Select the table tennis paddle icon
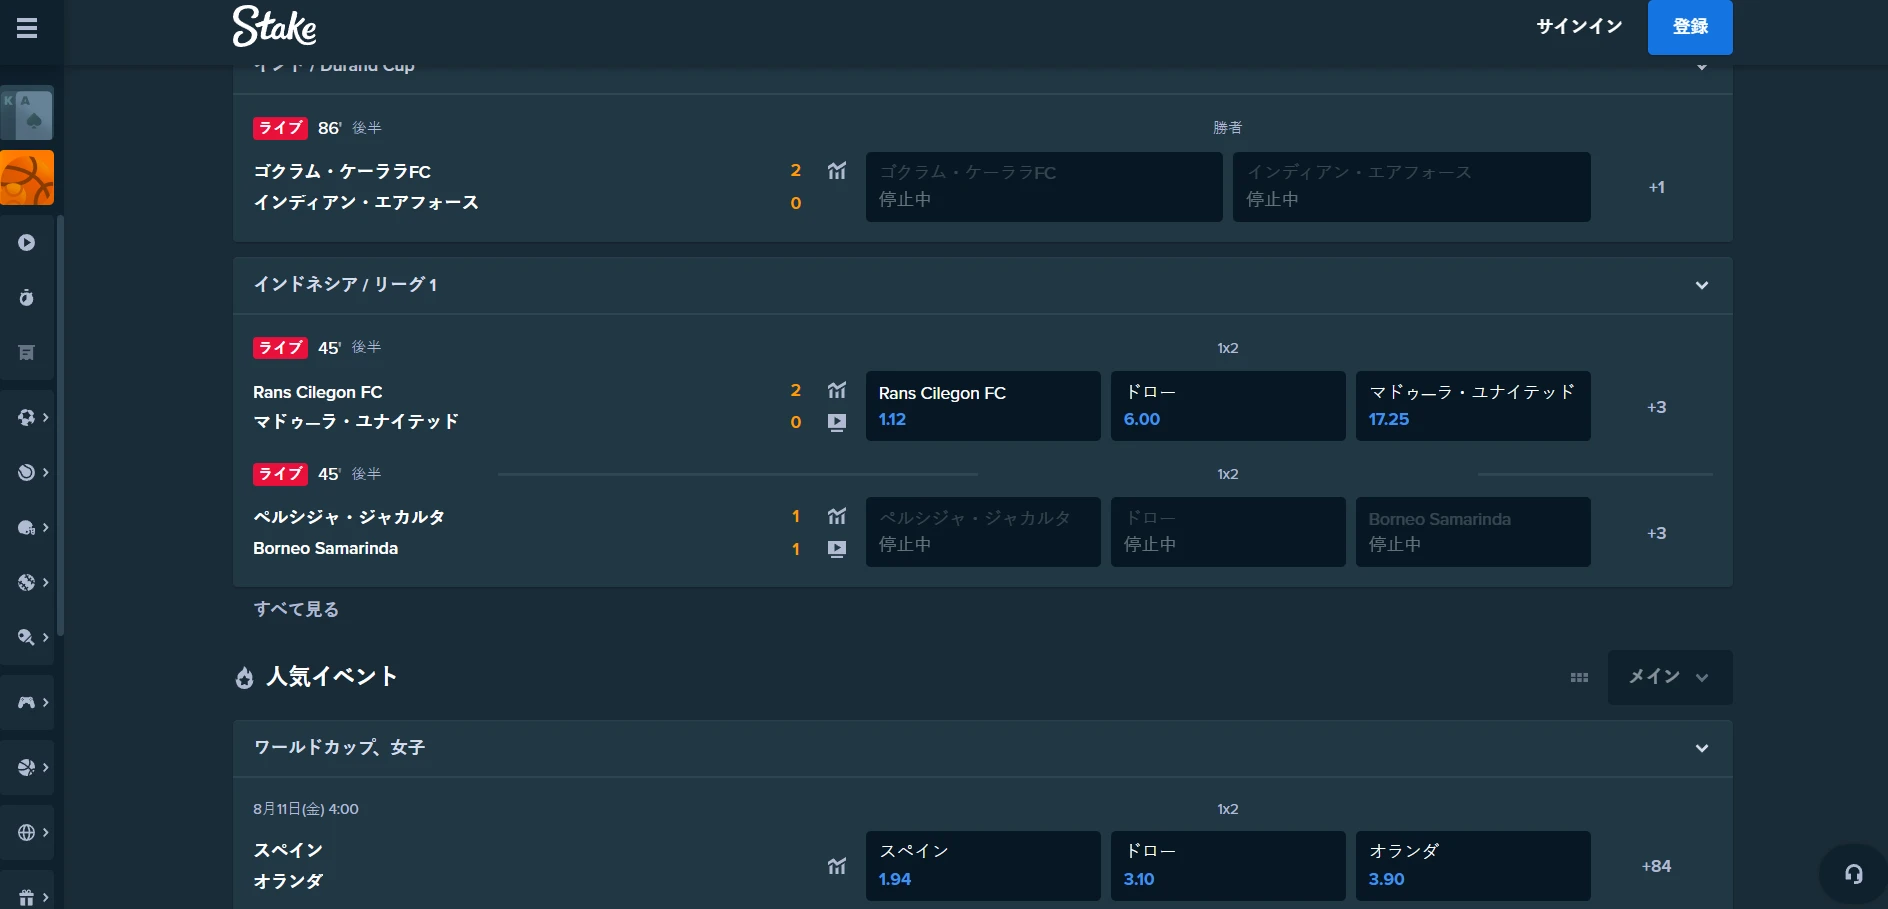The height and width of the screenshot is (909, 1888). (27, 637)
